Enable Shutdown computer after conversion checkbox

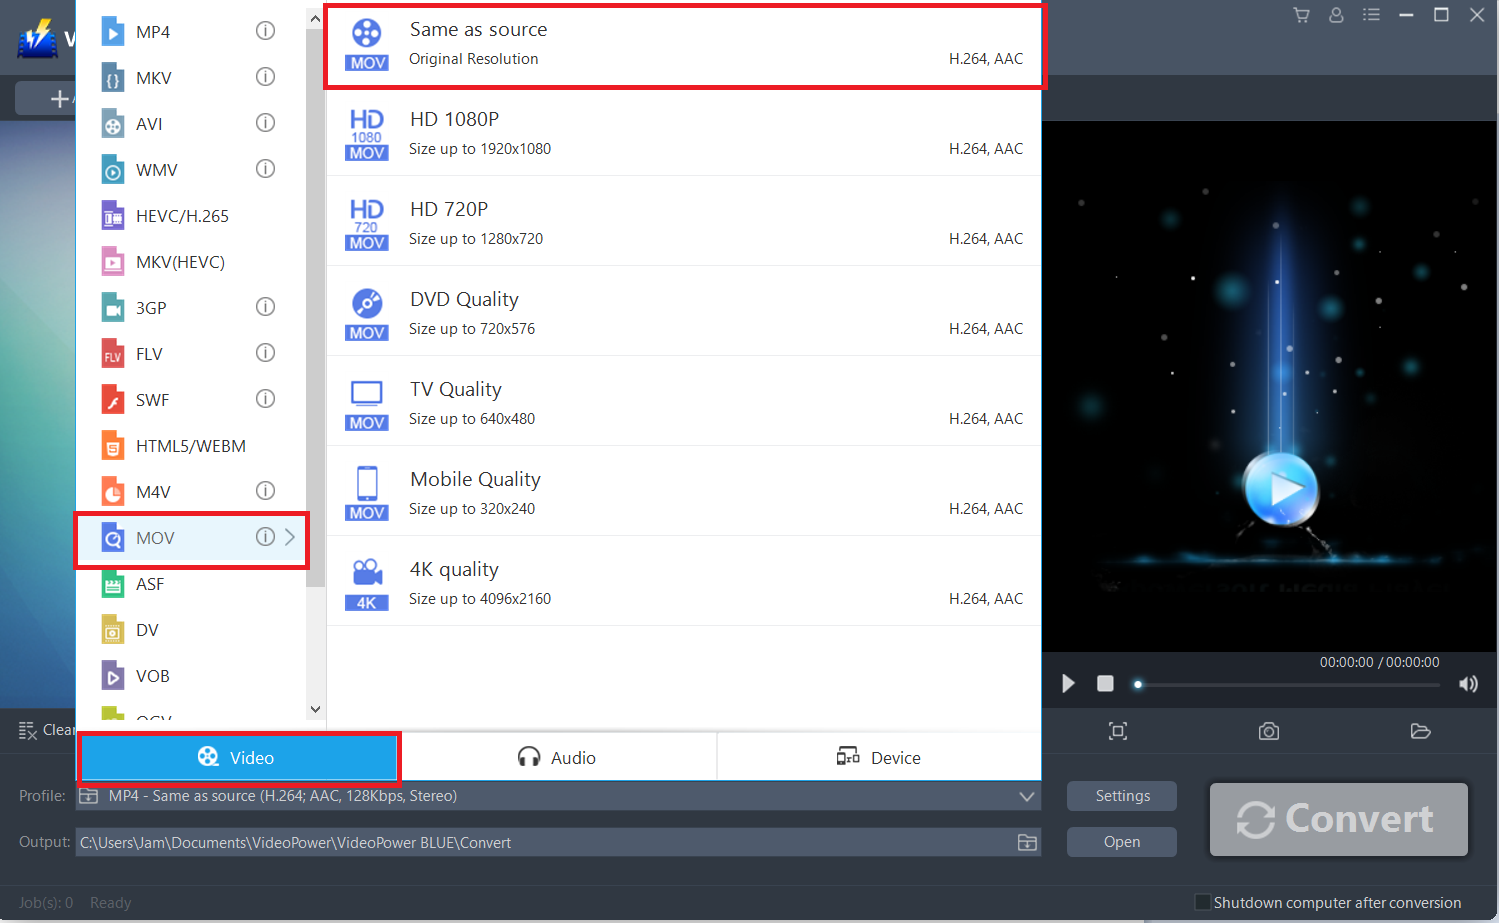click(x=1203, y=902)
